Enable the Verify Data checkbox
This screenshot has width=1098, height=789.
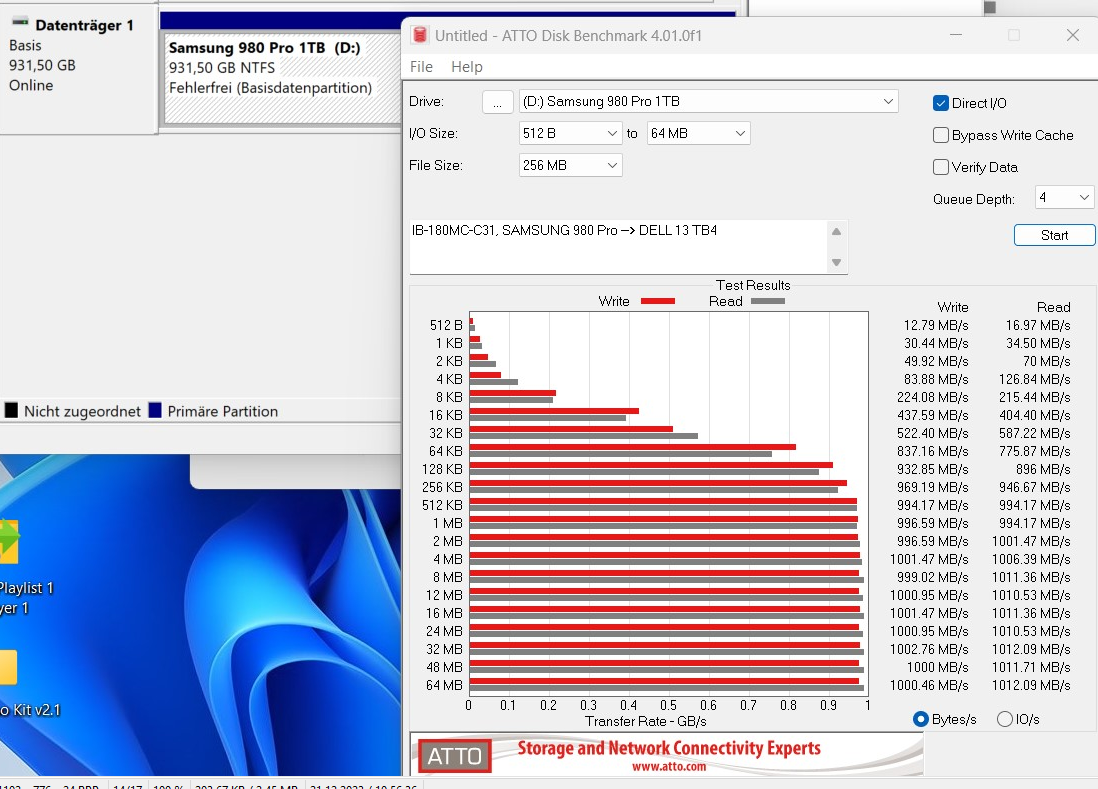941,167
